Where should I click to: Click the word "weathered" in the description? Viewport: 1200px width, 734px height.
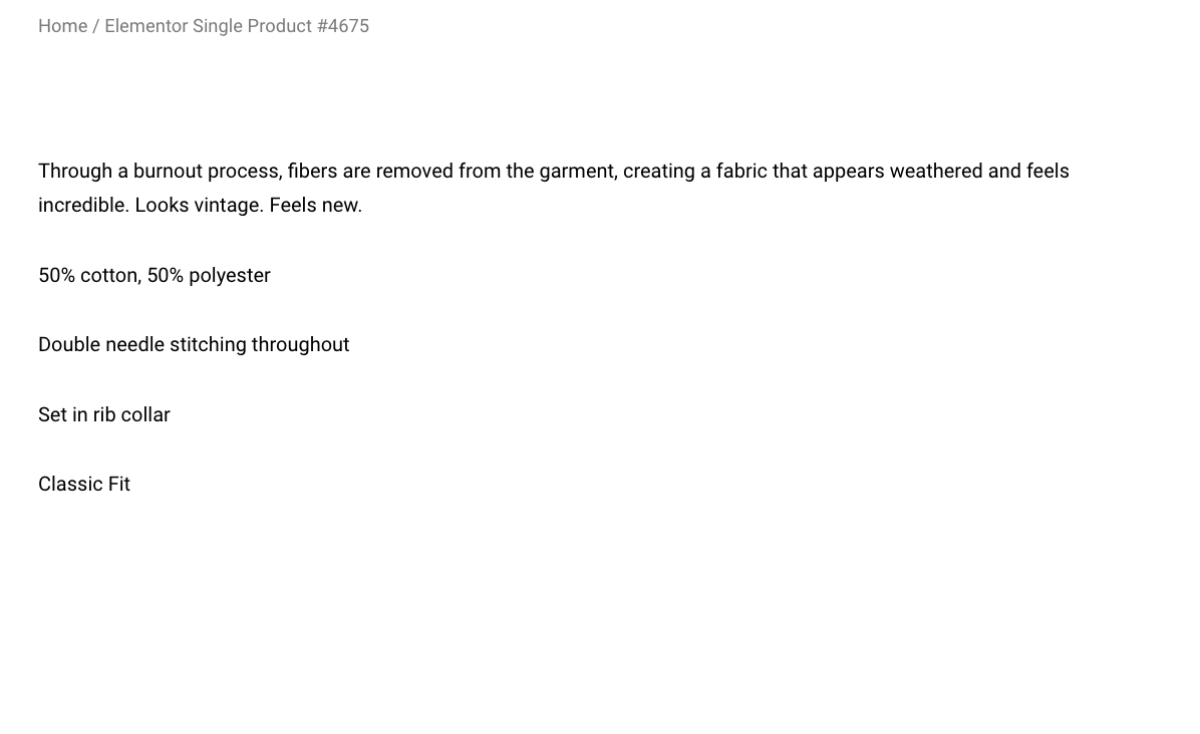[936, 171]
